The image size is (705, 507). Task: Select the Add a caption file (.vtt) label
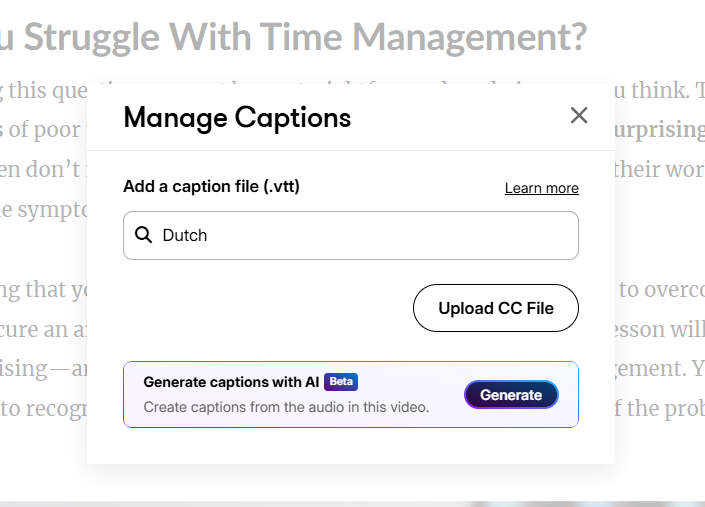pyautogui.click(x=211, y=186)
